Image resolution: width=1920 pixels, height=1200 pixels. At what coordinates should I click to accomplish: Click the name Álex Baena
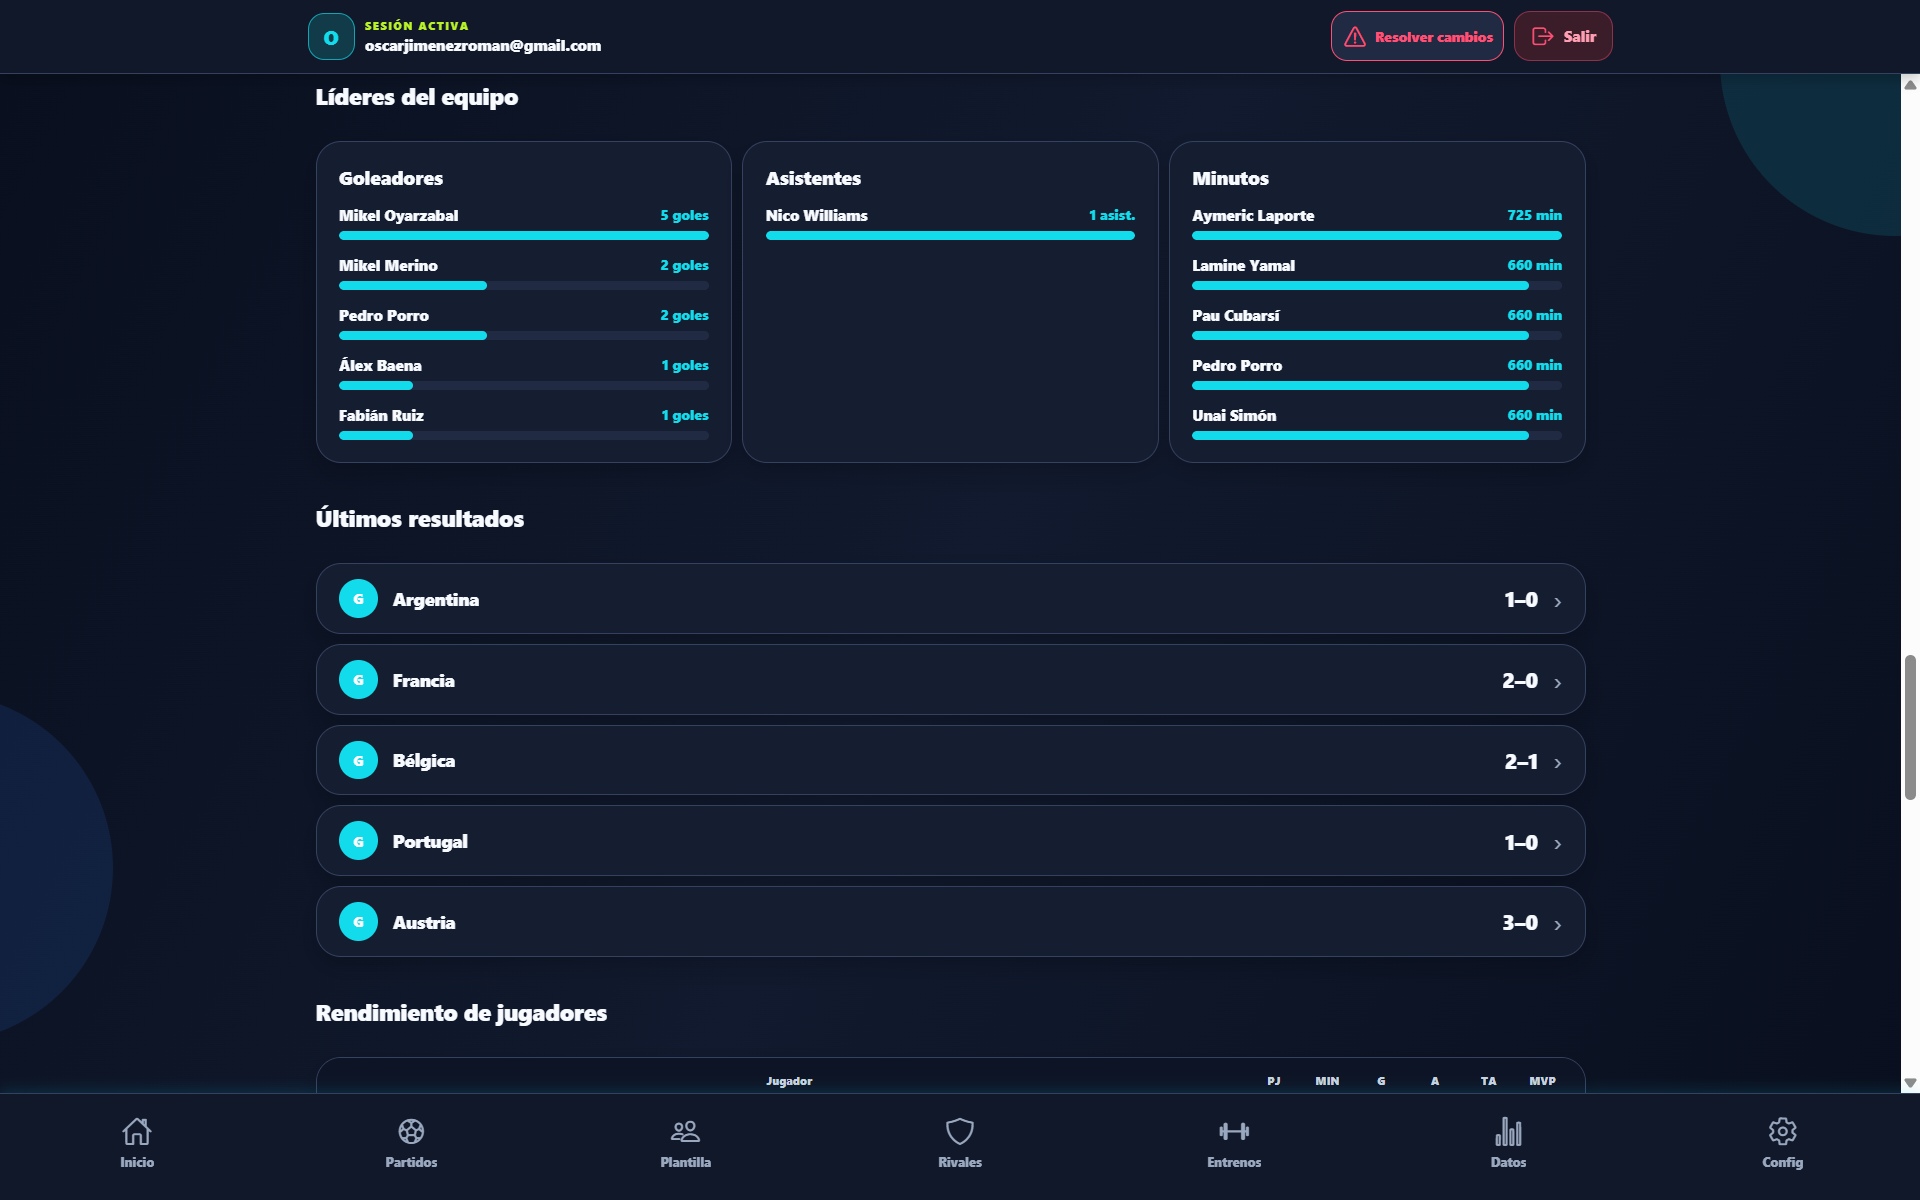pyautogui.click(x=380, y=365)
